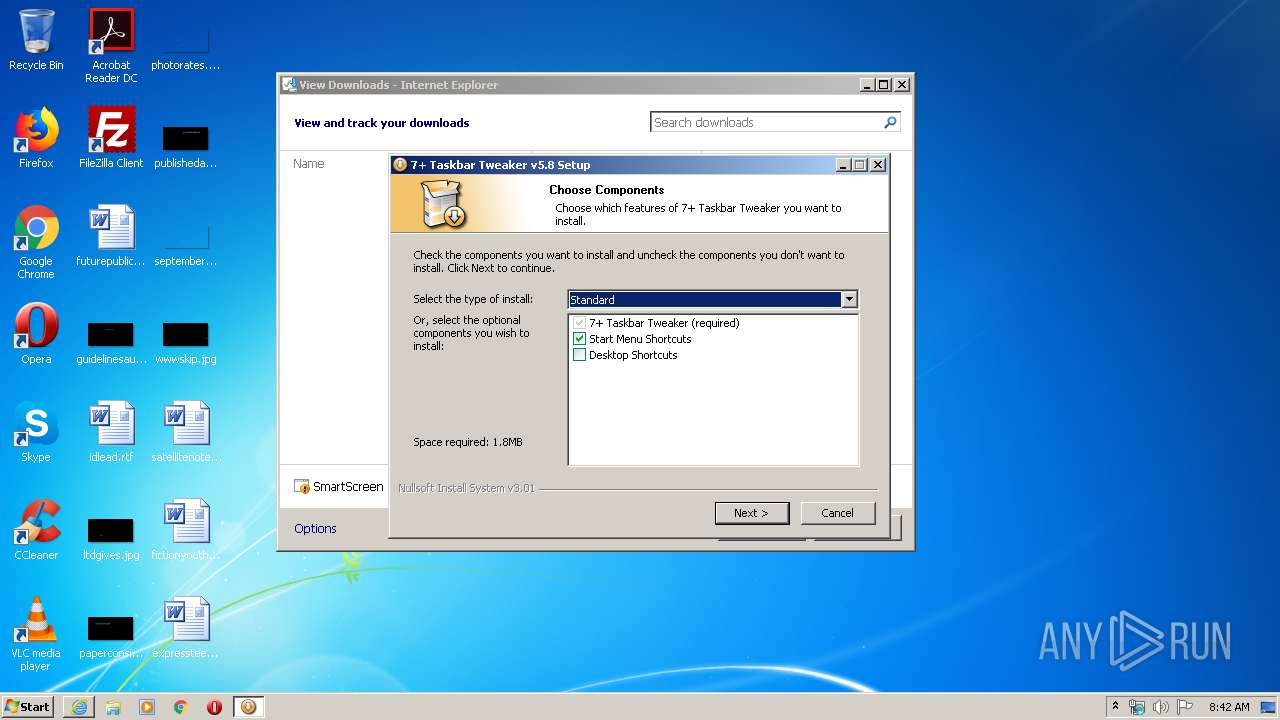Open Options link in View Downloads
This screenshot has width=1280, height=720.
(x=315, y=528)
